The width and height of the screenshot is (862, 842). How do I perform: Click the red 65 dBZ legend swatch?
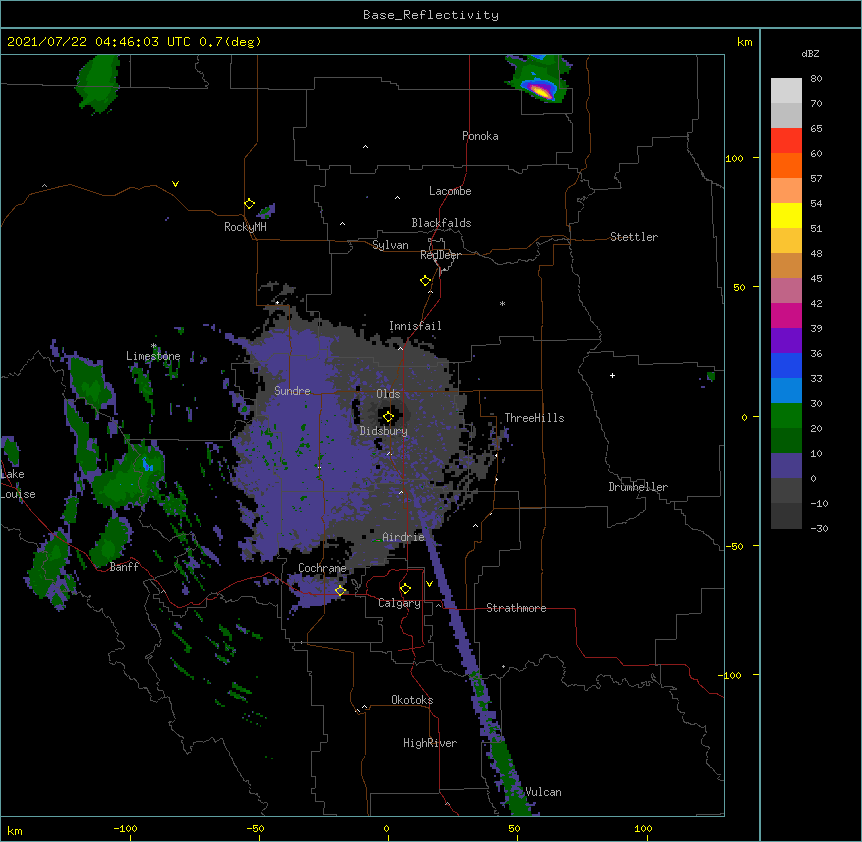[786, 140]
